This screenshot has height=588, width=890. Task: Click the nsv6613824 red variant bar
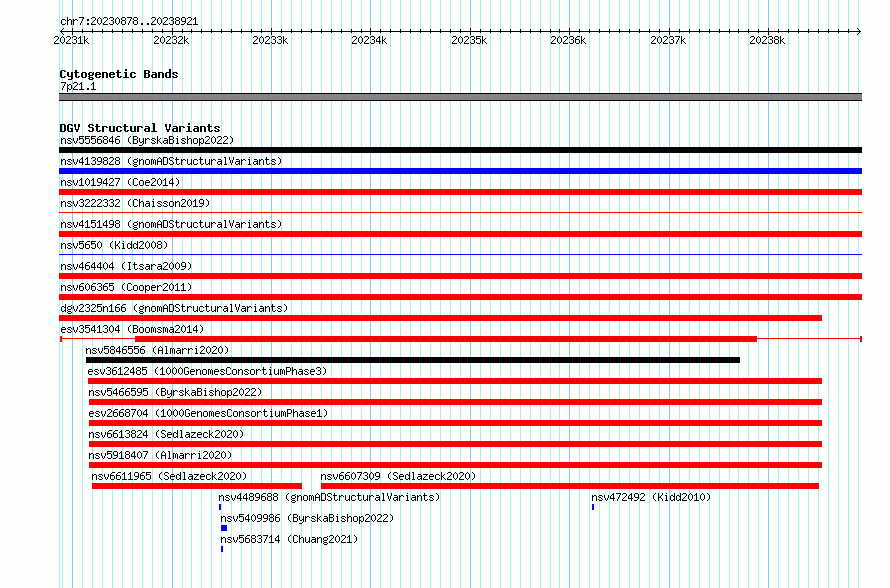coord(455,444)
